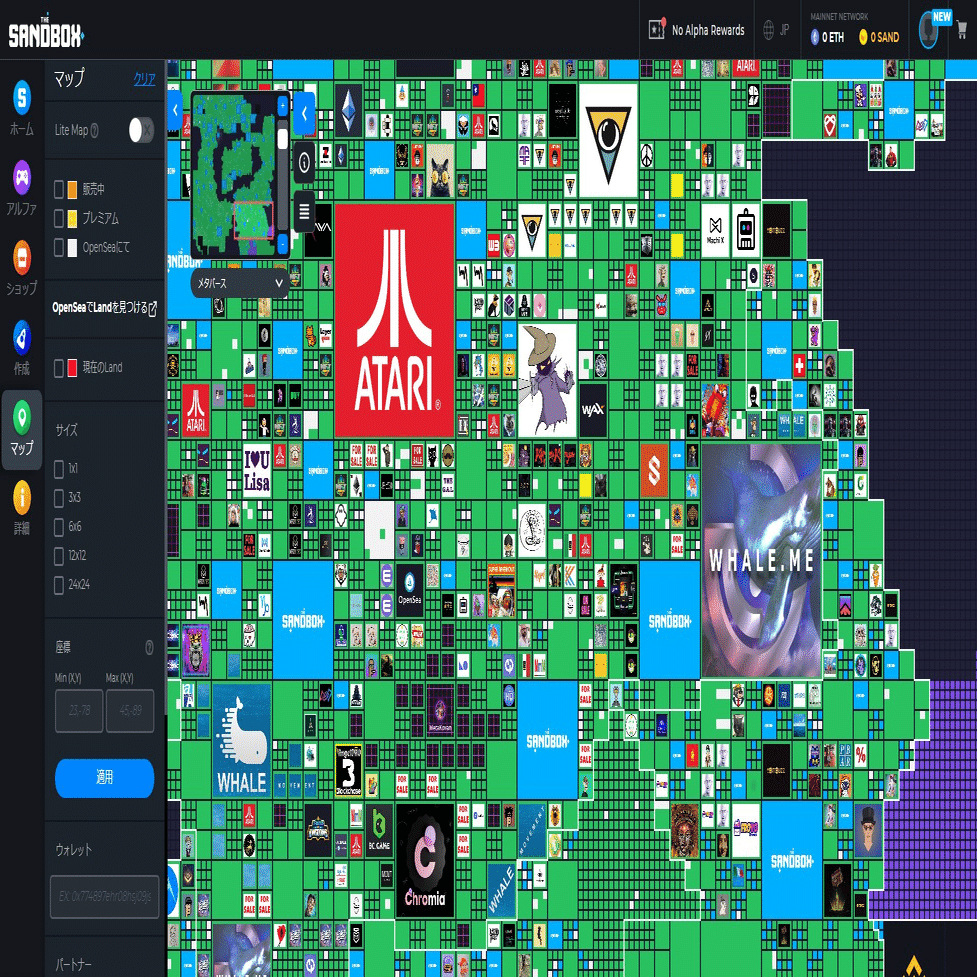
Task: Open the map info circle icon
Action: point(304,163)
